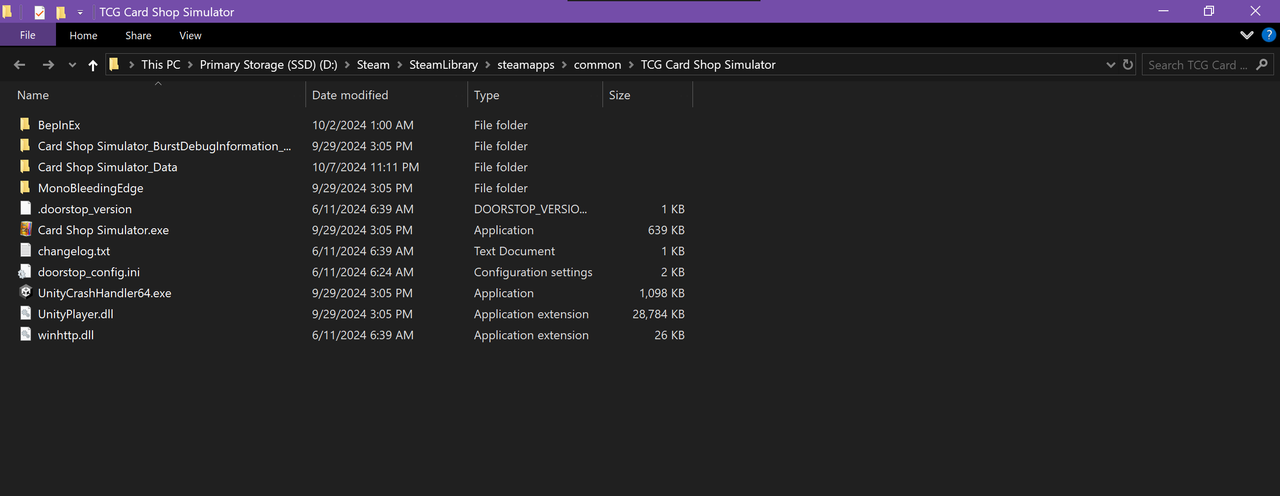Click New folder icon in quick access toolbar
The width and height of the screenshot is (1280, 496).
click(x=61, y=12)
